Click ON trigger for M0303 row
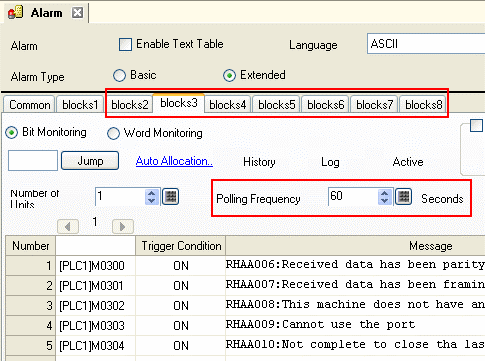 pos(181,326)
